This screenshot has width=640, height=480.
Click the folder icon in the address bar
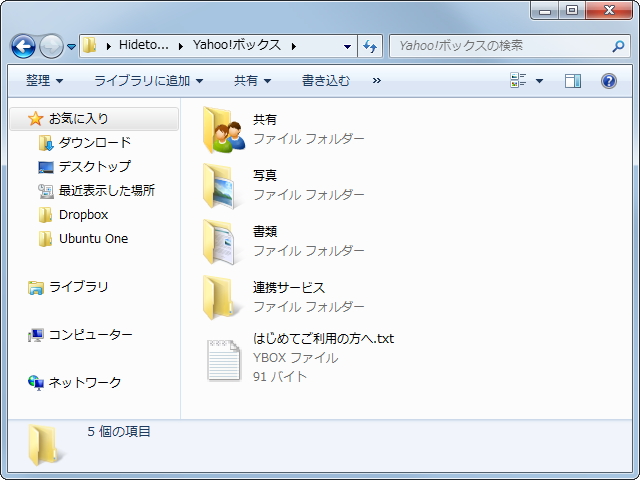pyautogui.click(x=89, y=45)
